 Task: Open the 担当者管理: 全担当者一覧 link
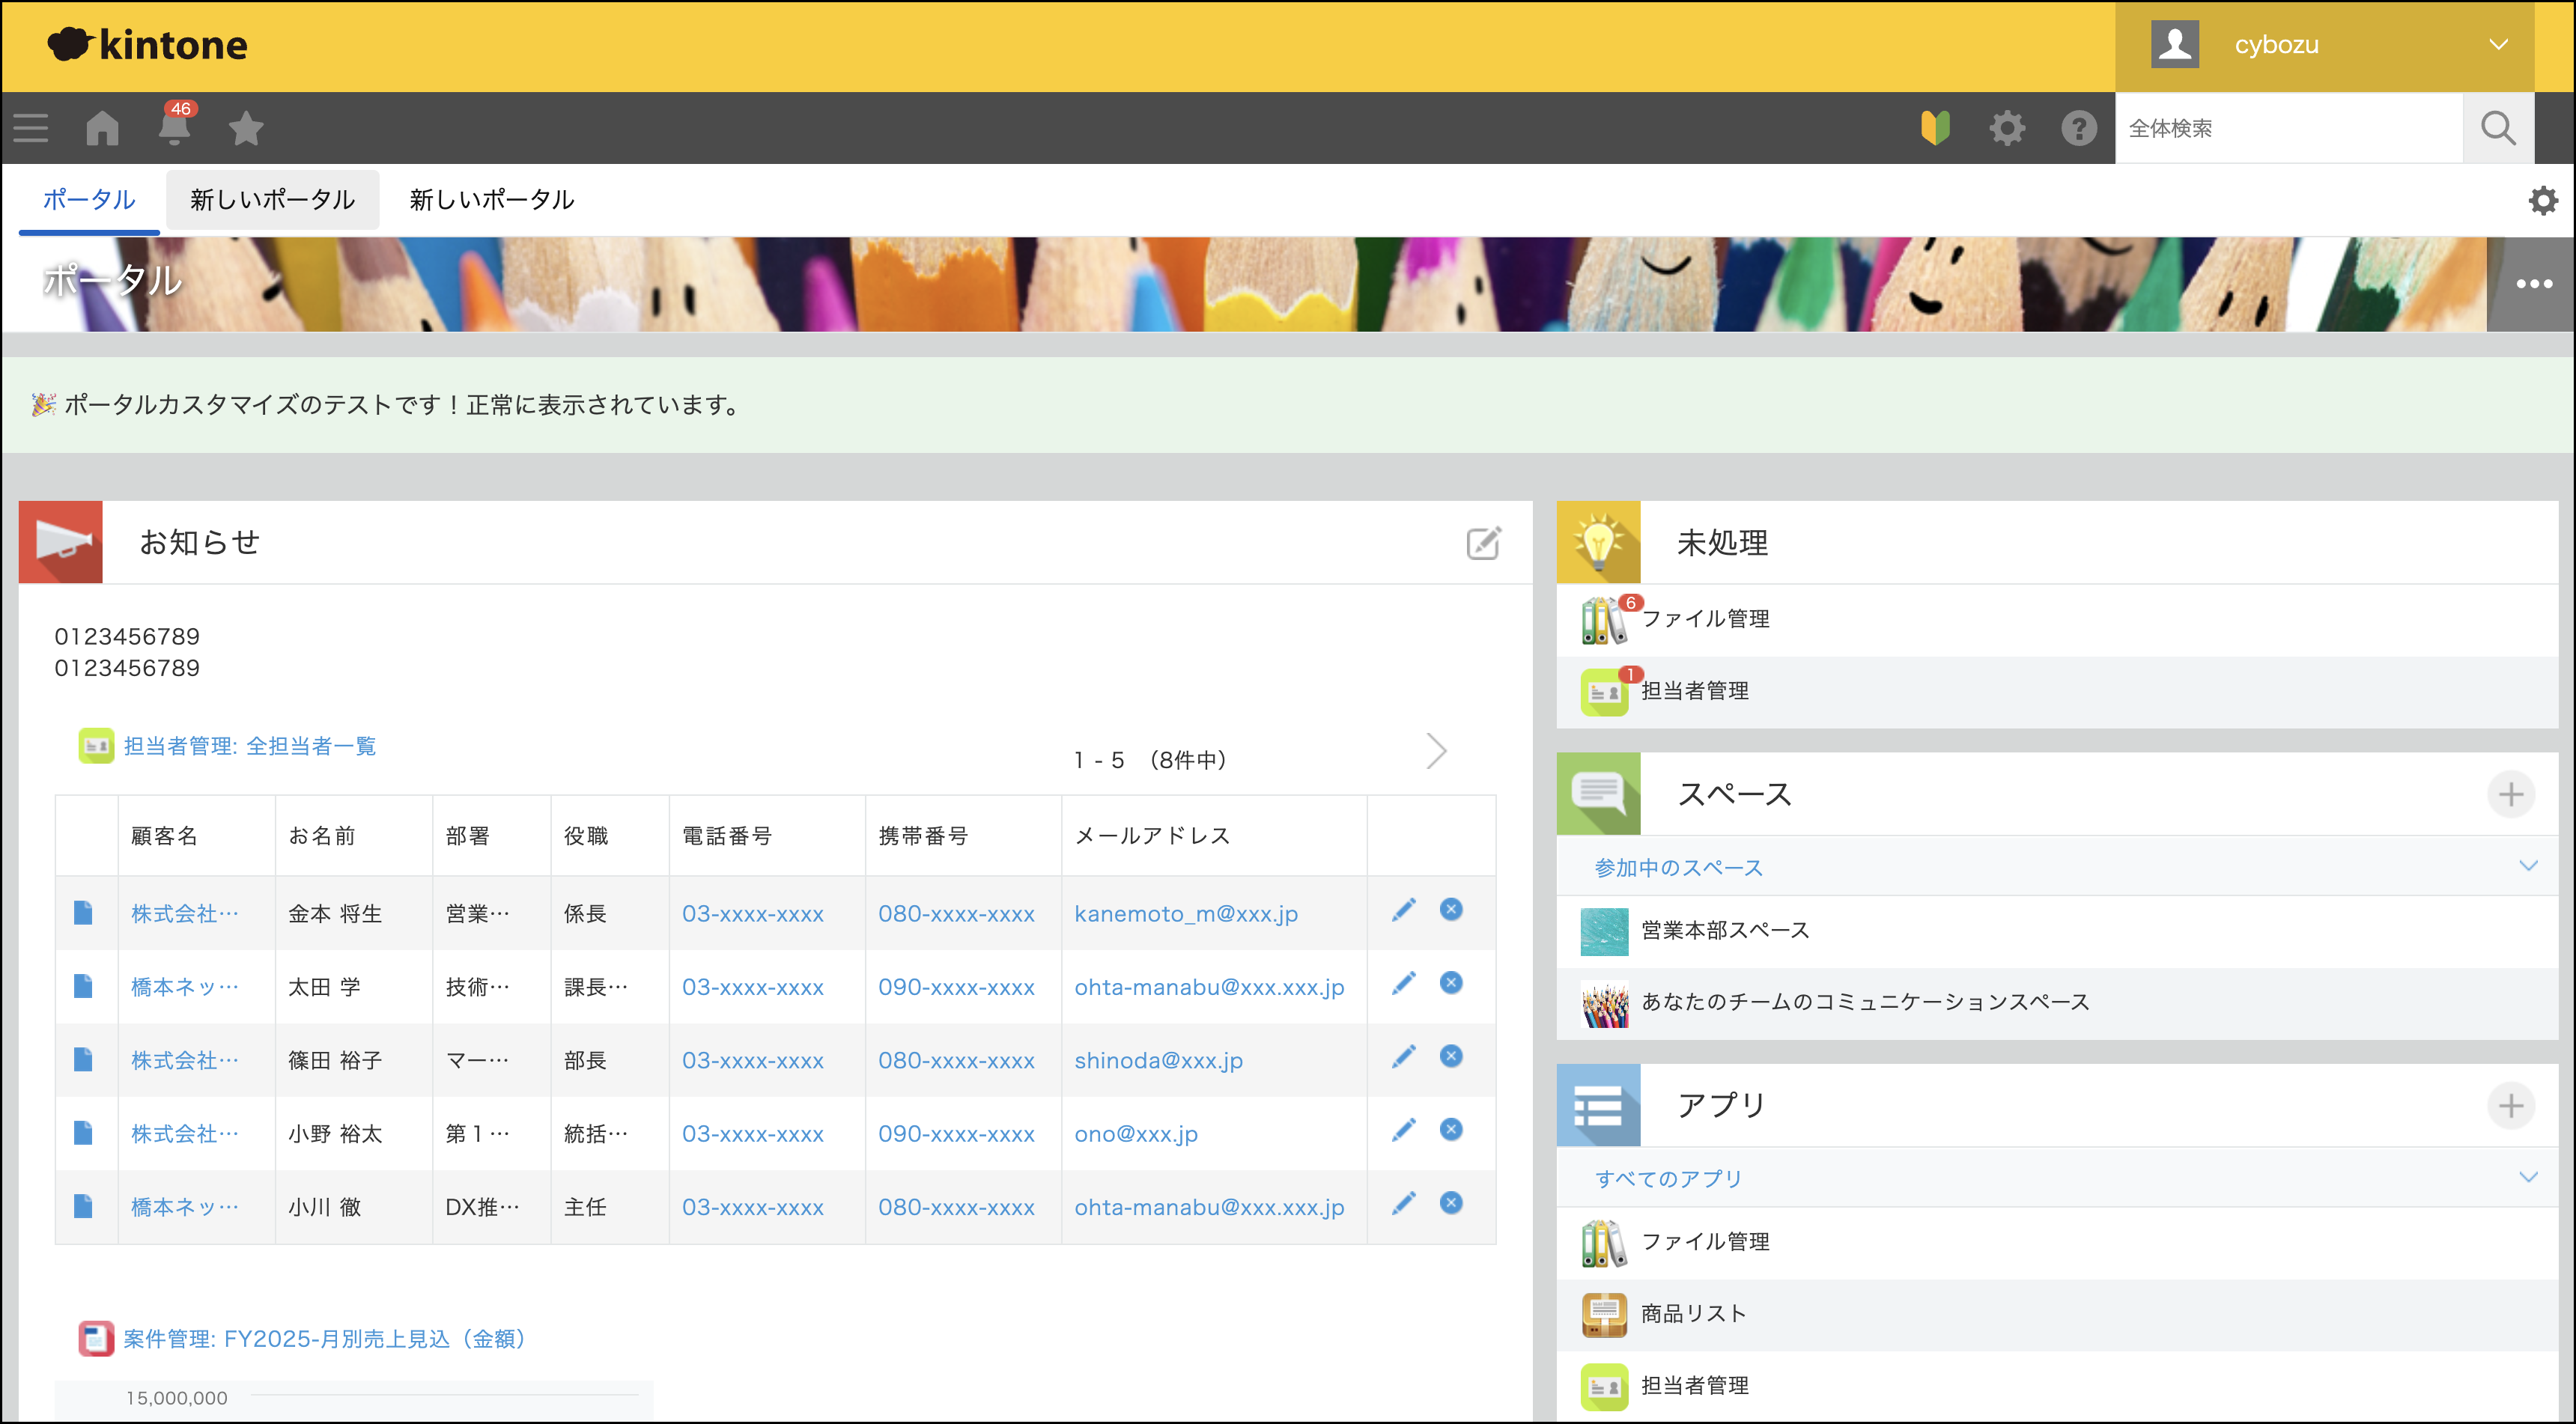pos(249,745)
